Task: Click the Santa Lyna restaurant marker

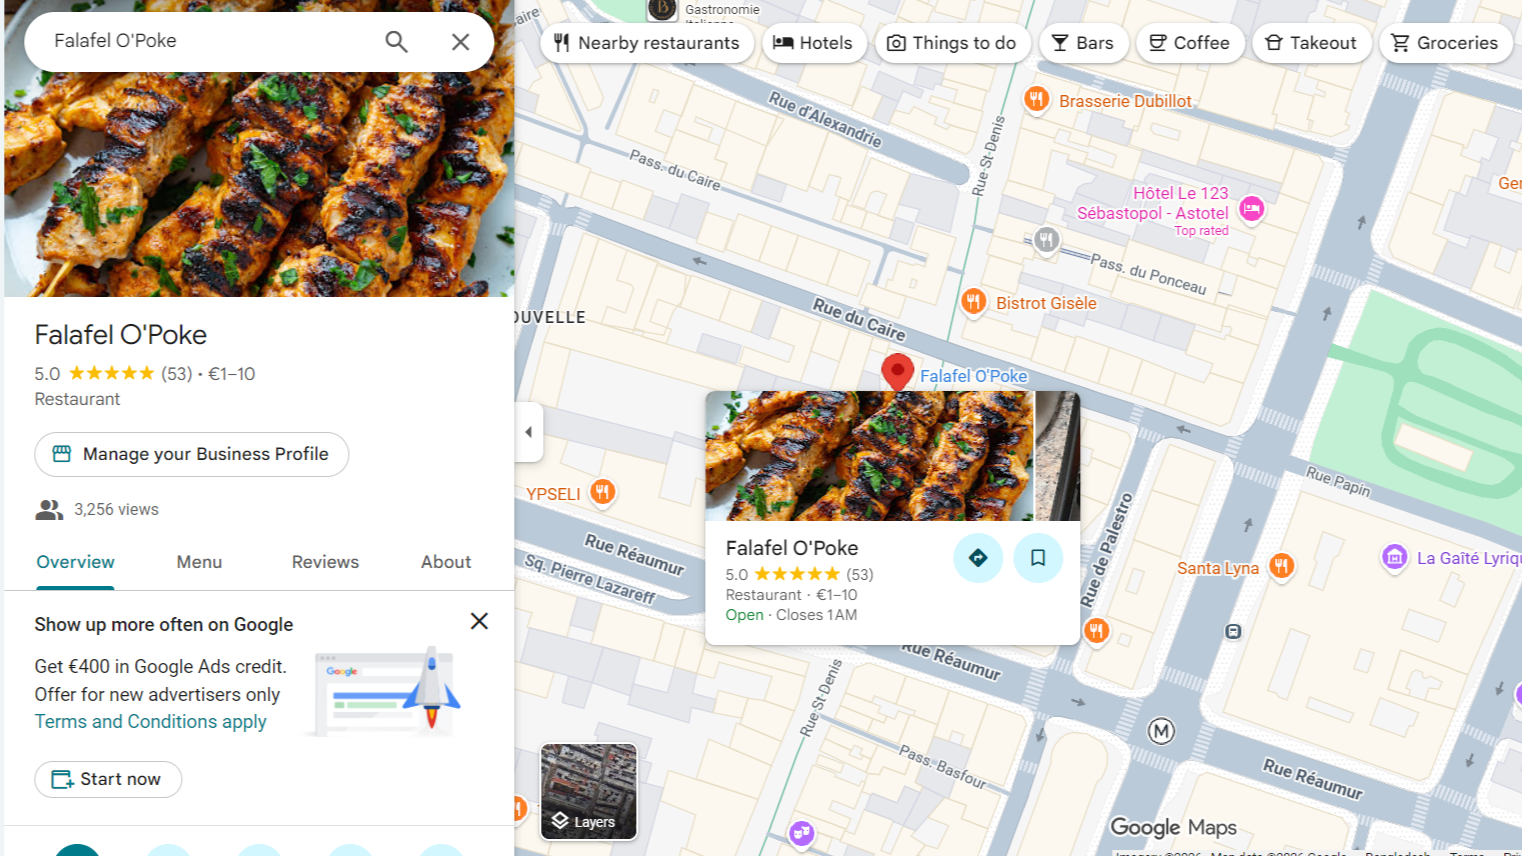Action: click(1281, 567)
